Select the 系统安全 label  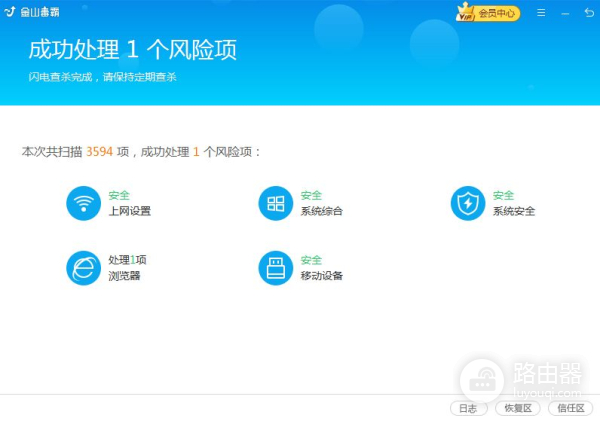514,211
